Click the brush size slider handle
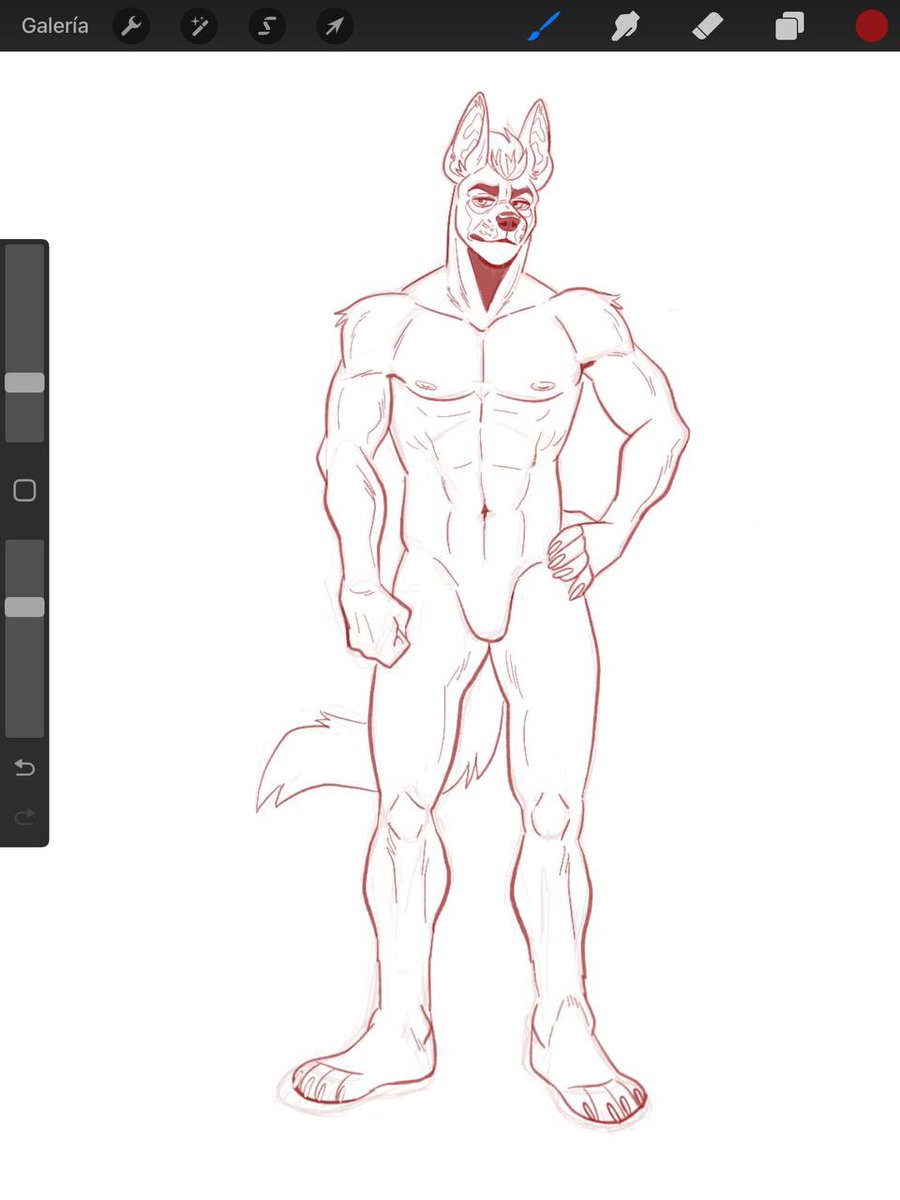 pyautogui.click(x=25, y=382)
